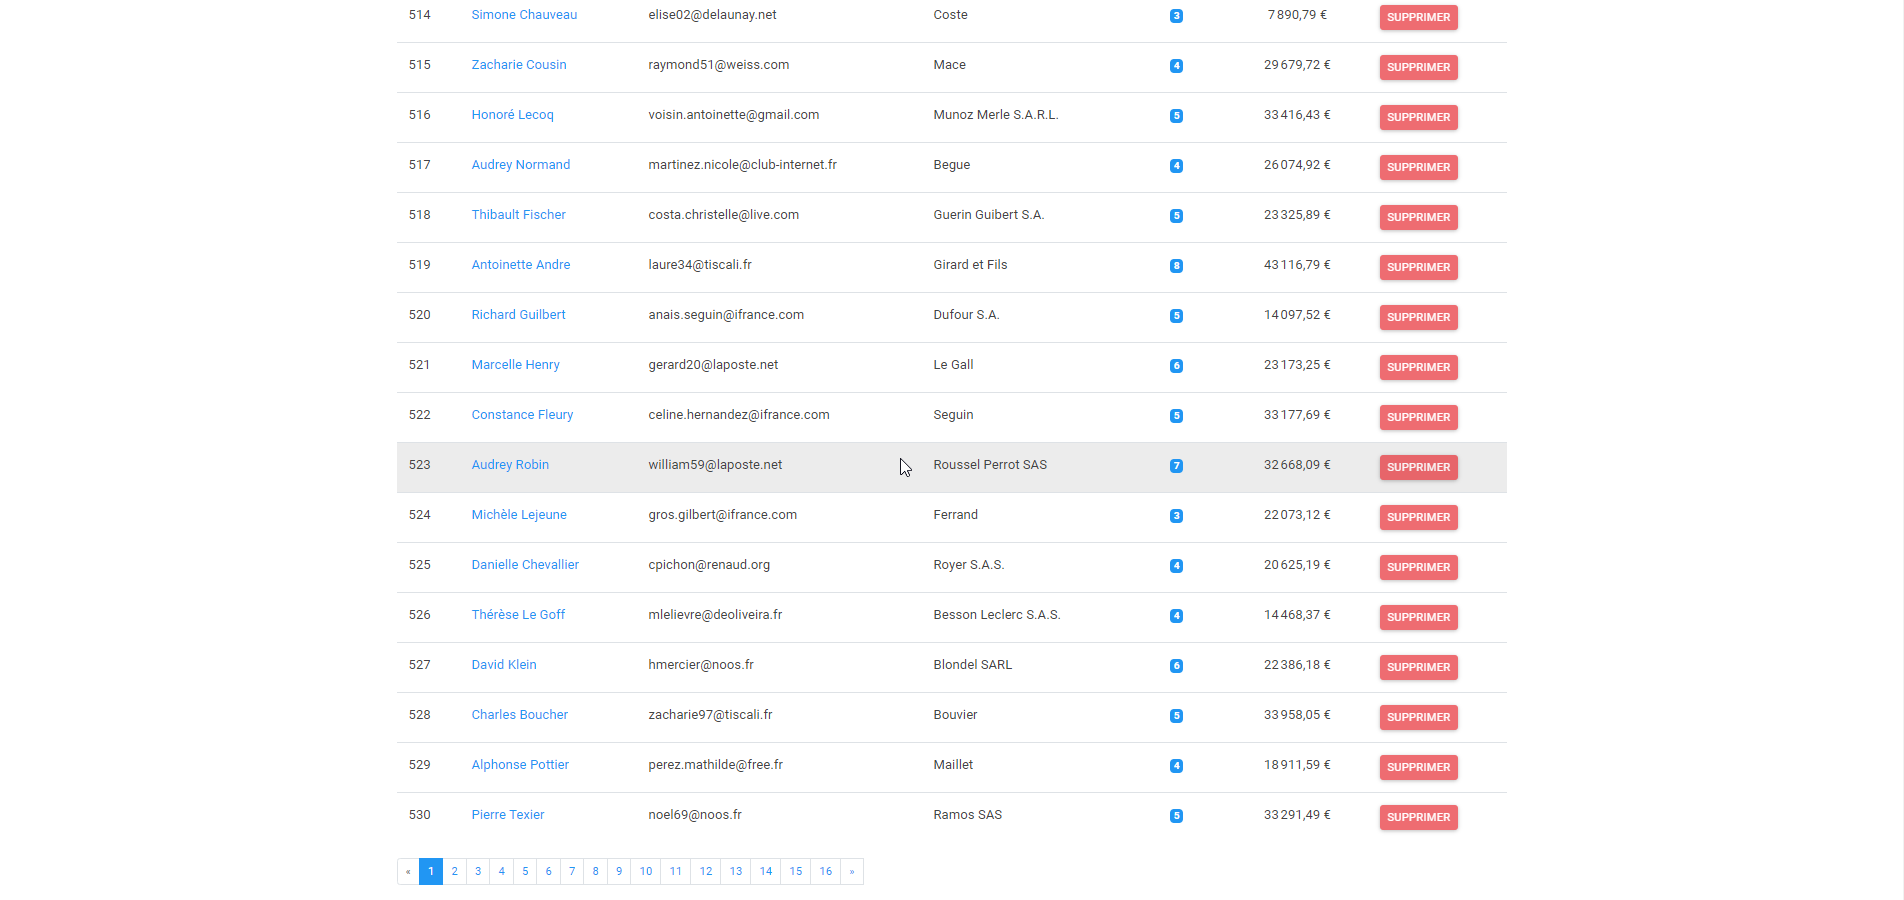Image resolution: width=1904 pixels, height=900 pixels.
Task: Open Charles Boucher's customer link
Action: pos(519,715)
